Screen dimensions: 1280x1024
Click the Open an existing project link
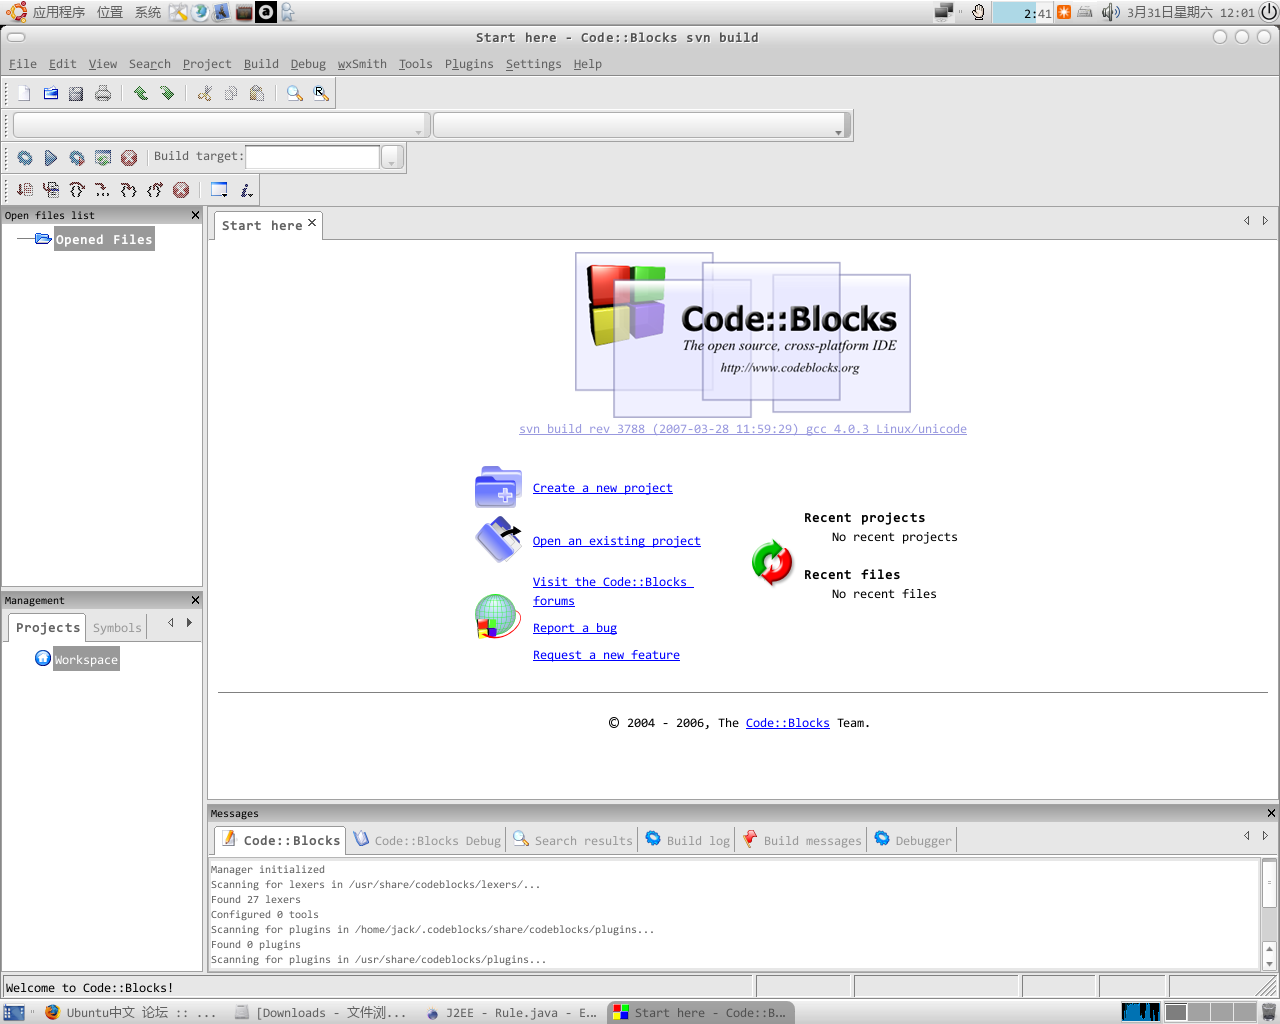pos(617,541)
